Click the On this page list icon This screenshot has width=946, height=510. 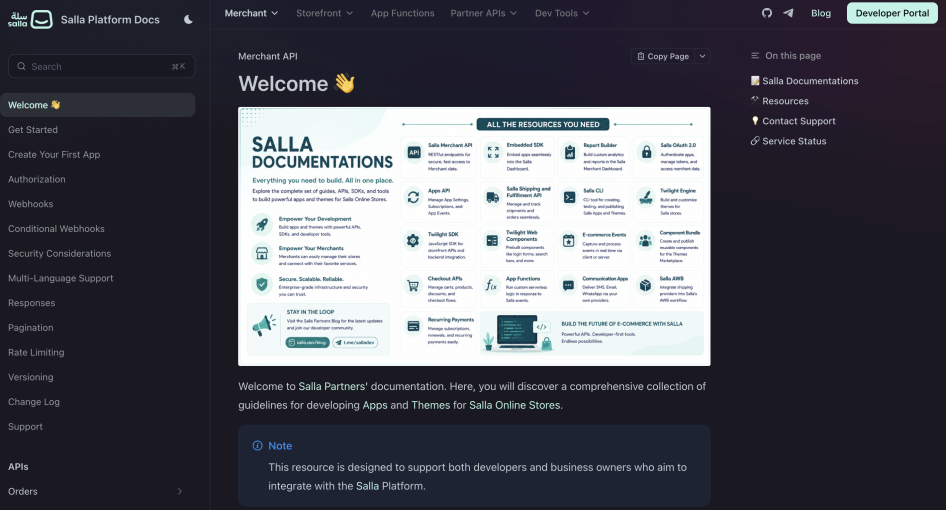(x=755, y=56)
